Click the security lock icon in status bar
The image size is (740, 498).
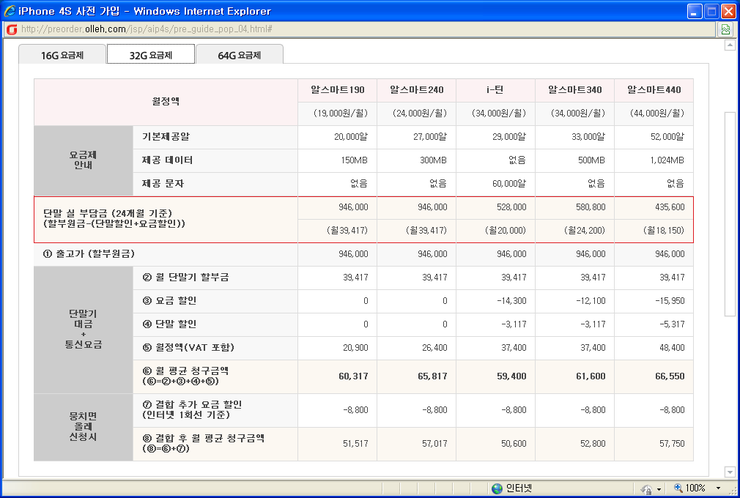click(647, 488)
